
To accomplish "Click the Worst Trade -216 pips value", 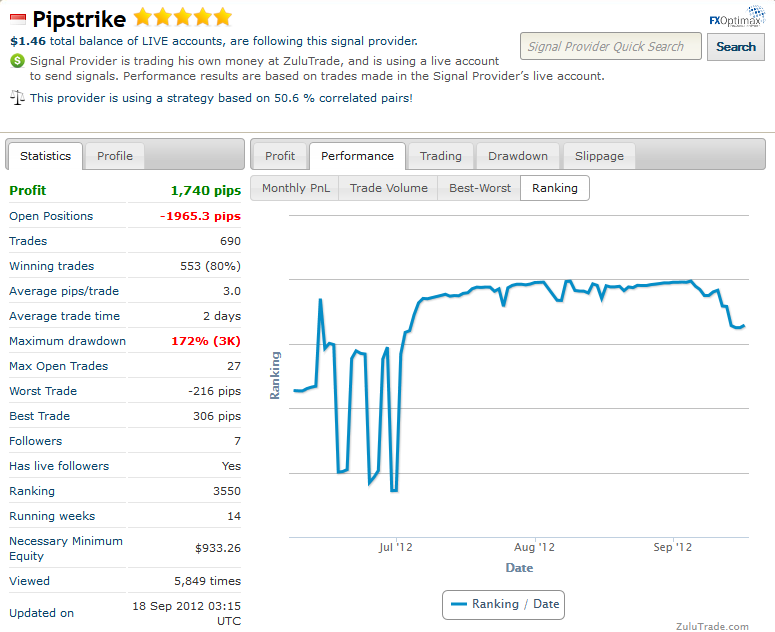I will coord(215,391).
